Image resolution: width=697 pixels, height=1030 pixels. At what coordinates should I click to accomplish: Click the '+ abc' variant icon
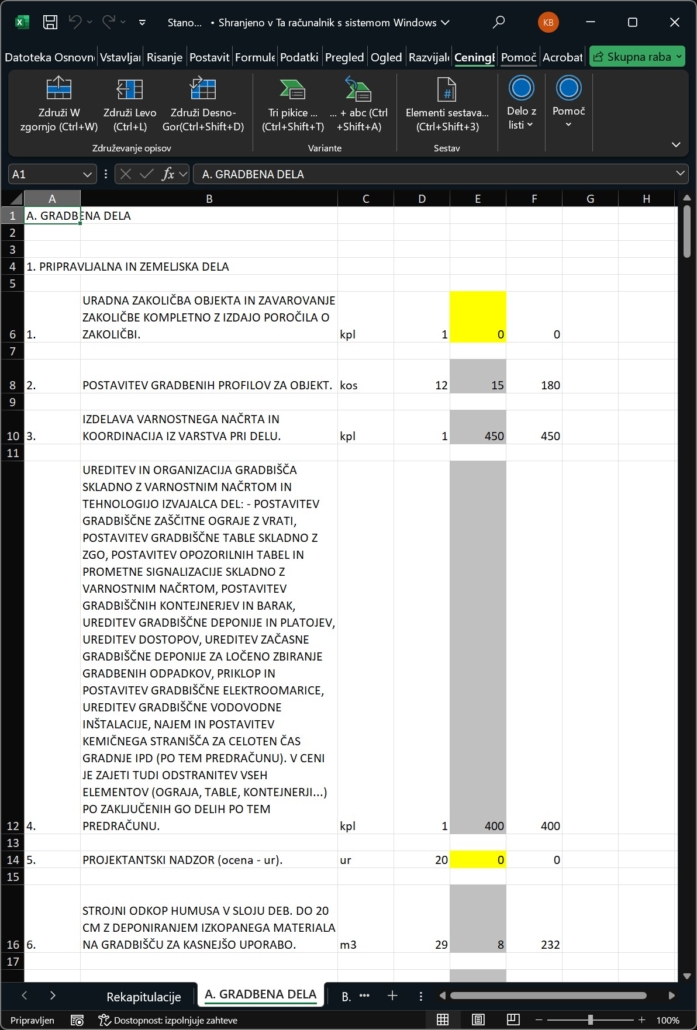pos(358,89)
